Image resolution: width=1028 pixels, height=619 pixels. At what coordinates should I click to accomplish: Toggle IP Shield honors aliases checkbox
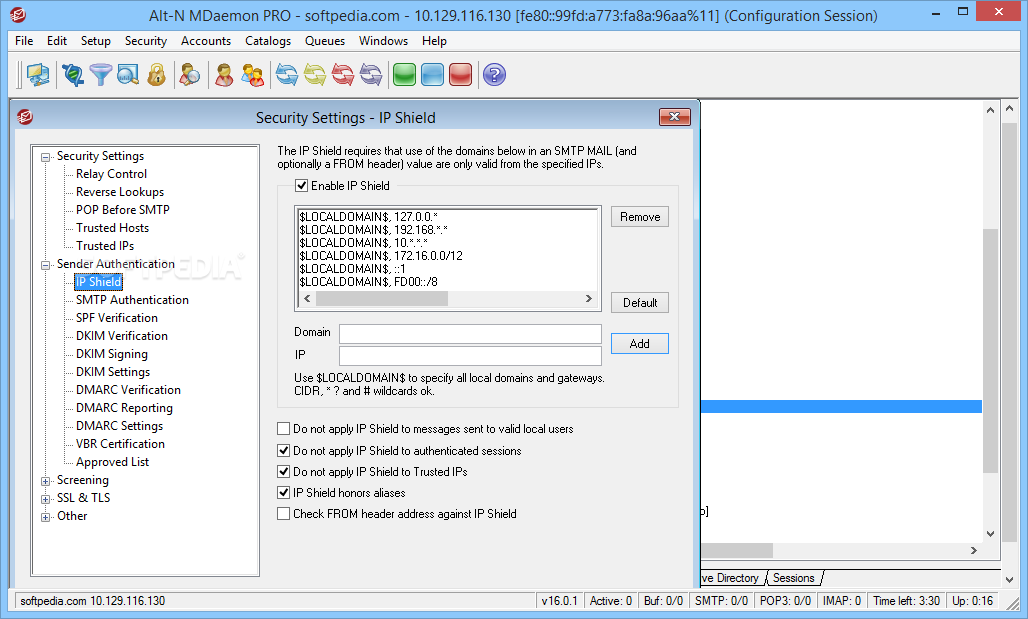(x=283, y=492)
